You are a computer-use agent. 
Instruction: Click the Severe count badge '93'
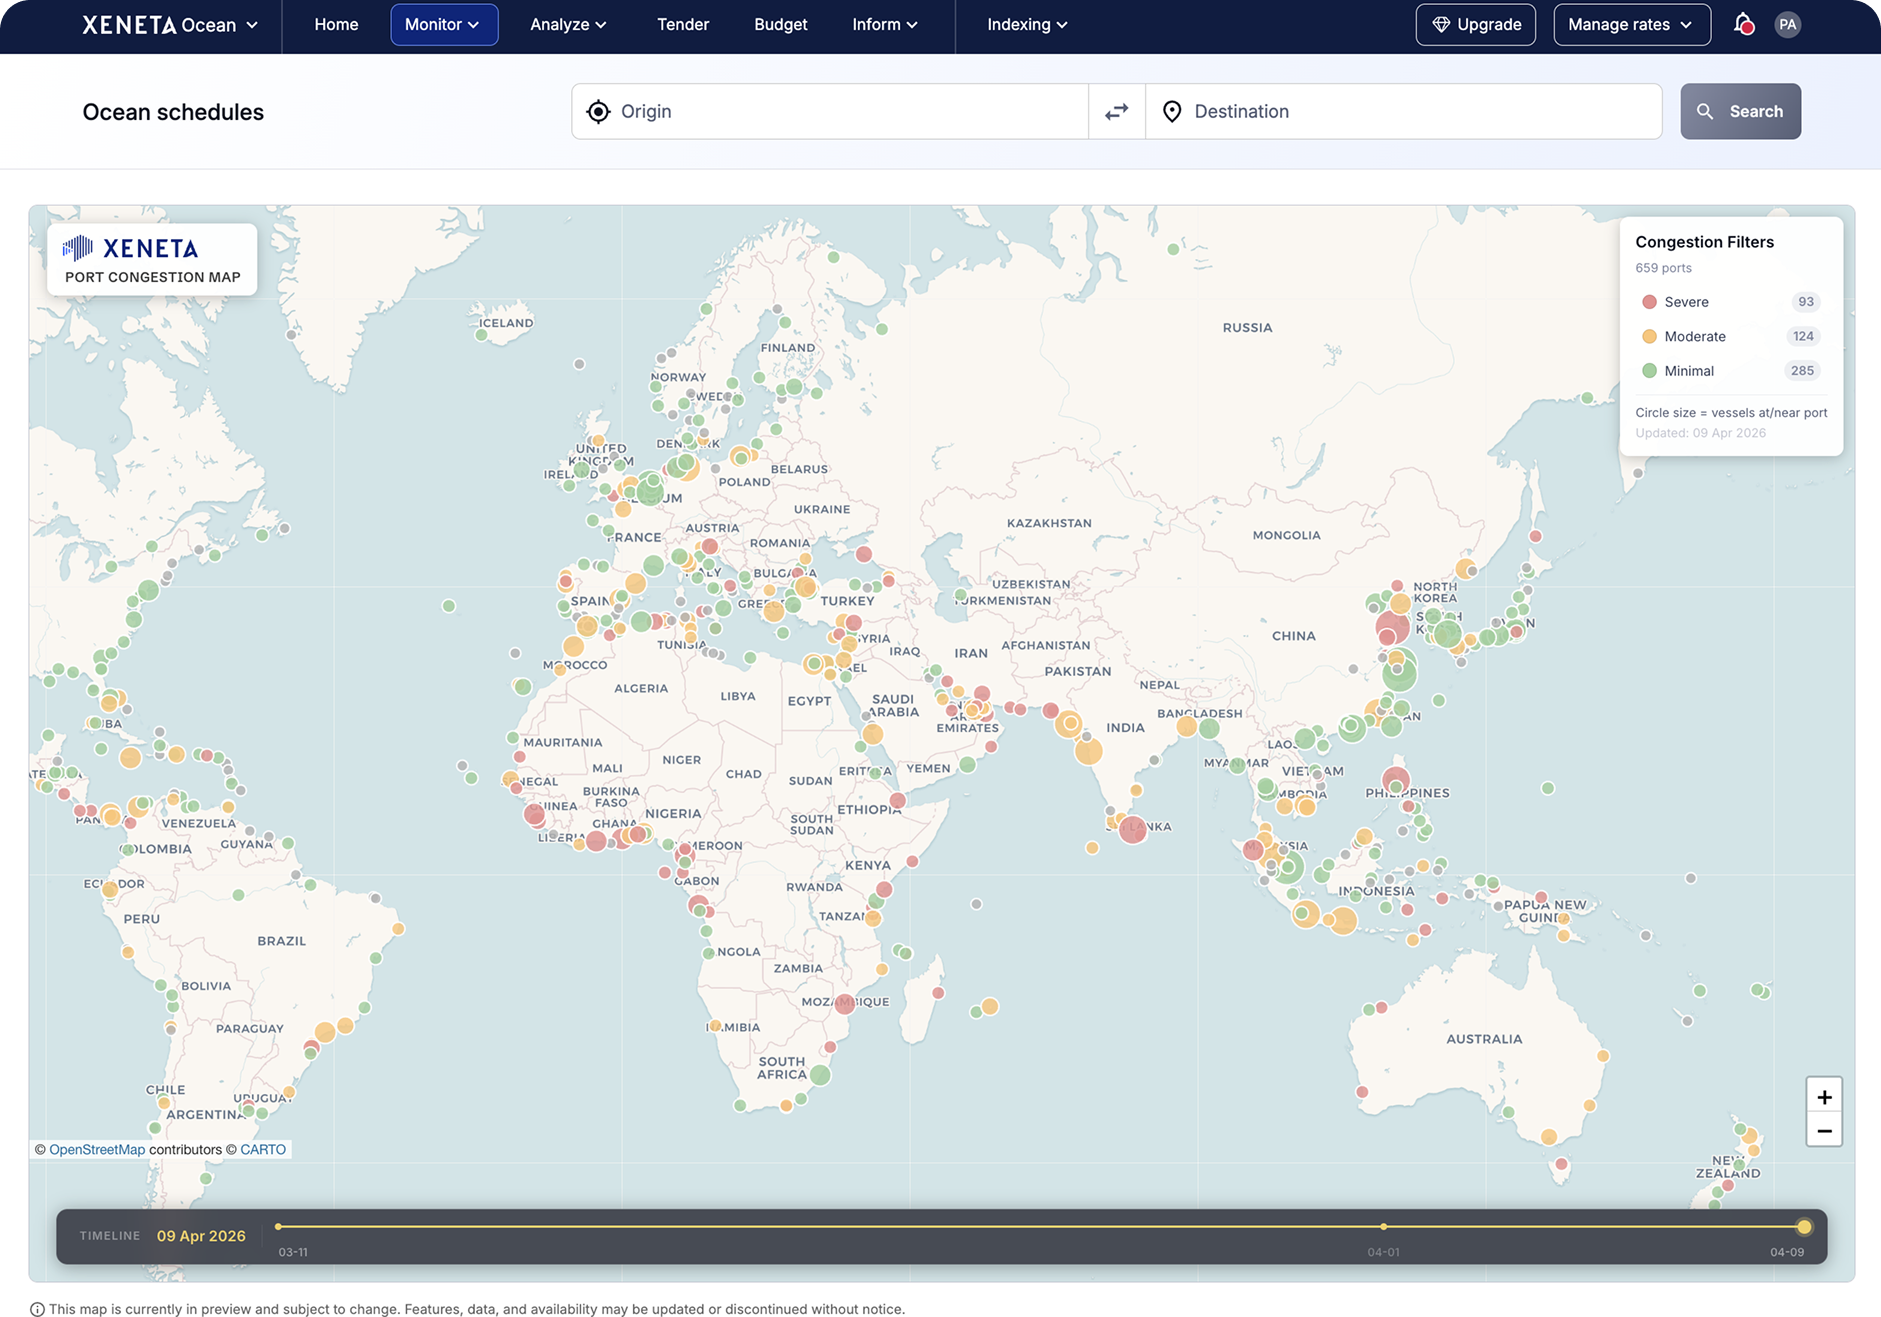coord(1805,302)
